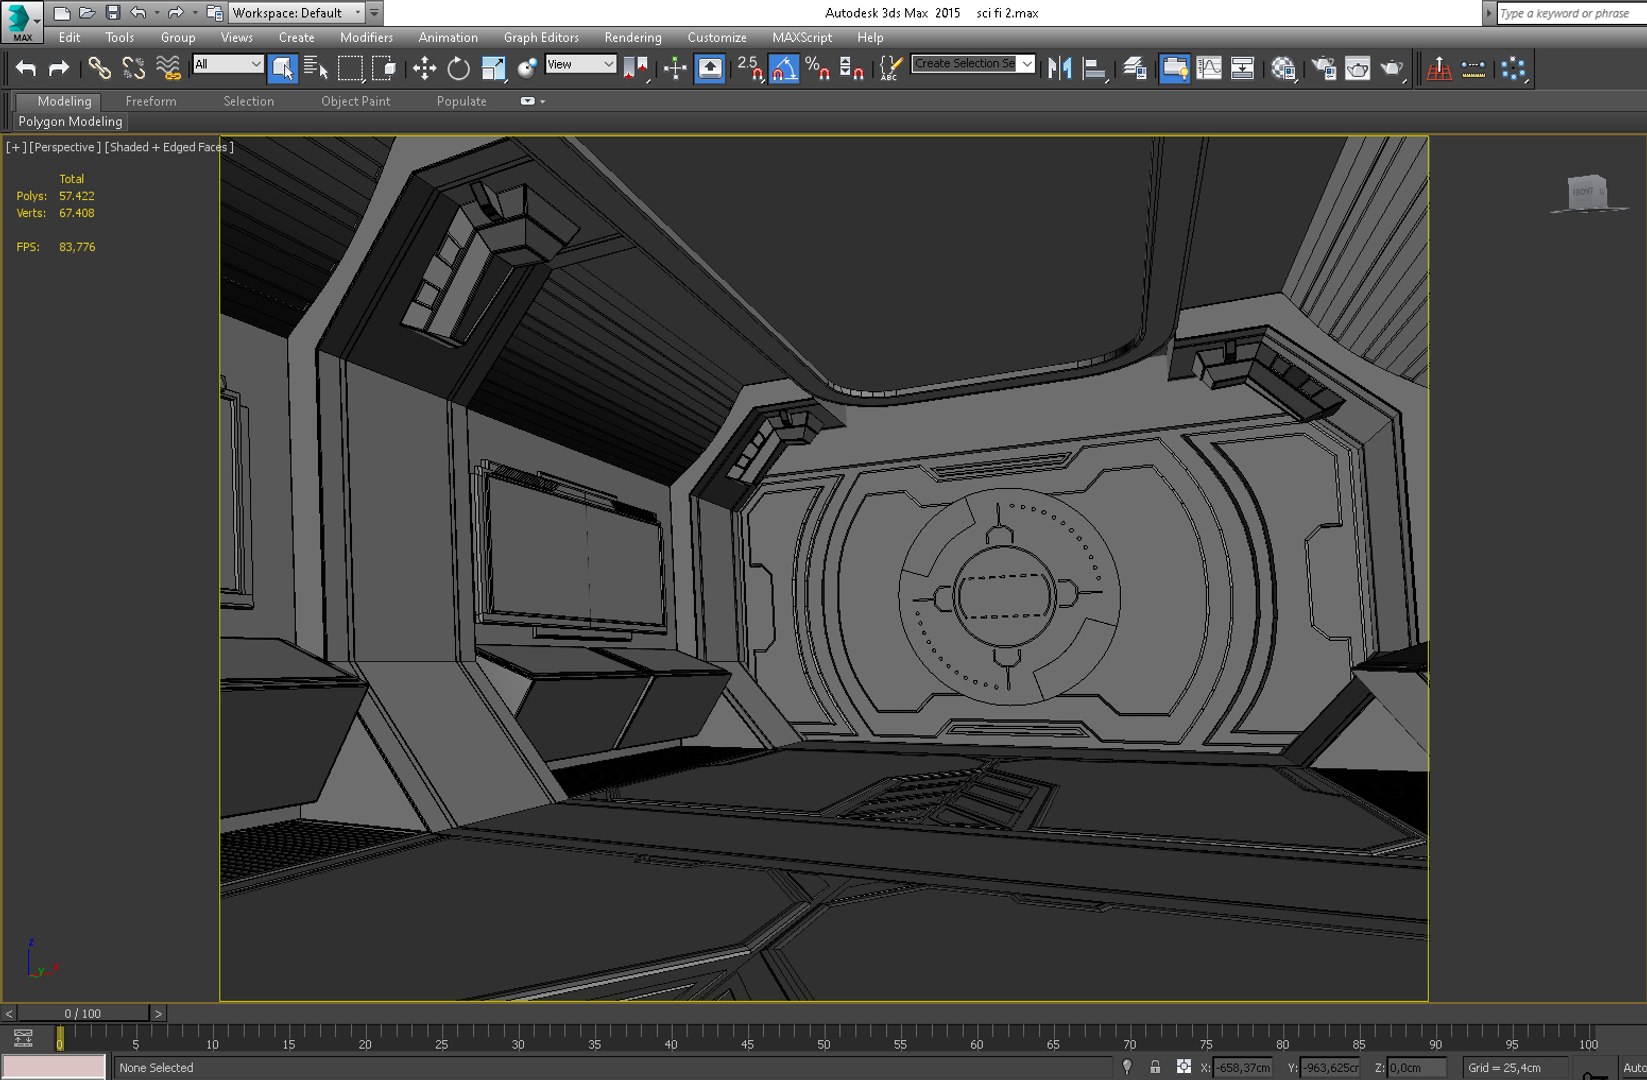Toggle the 2.5D Snaps button
This screenshot has width=1647, height=1080.
750,68
